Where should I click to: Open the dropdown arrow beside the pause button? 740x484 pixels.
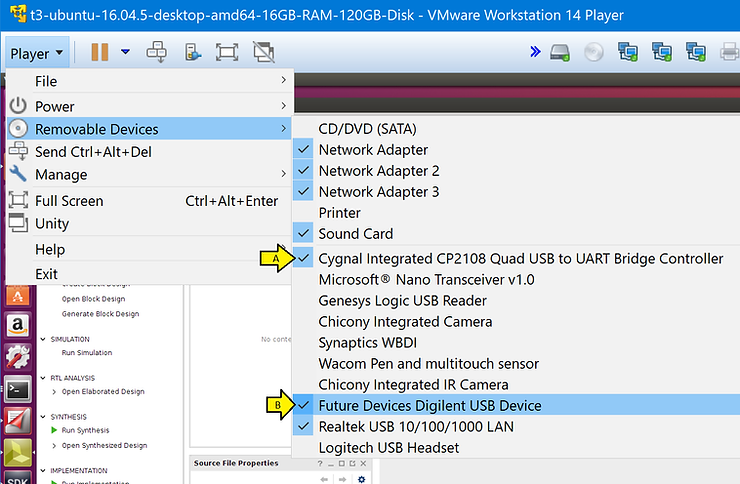(x=125, y=52)
